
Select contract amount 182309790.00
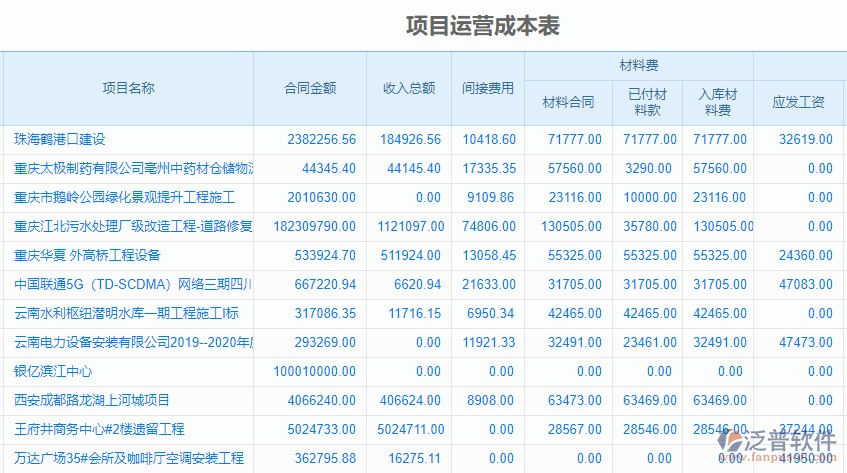tap(314, 227)
